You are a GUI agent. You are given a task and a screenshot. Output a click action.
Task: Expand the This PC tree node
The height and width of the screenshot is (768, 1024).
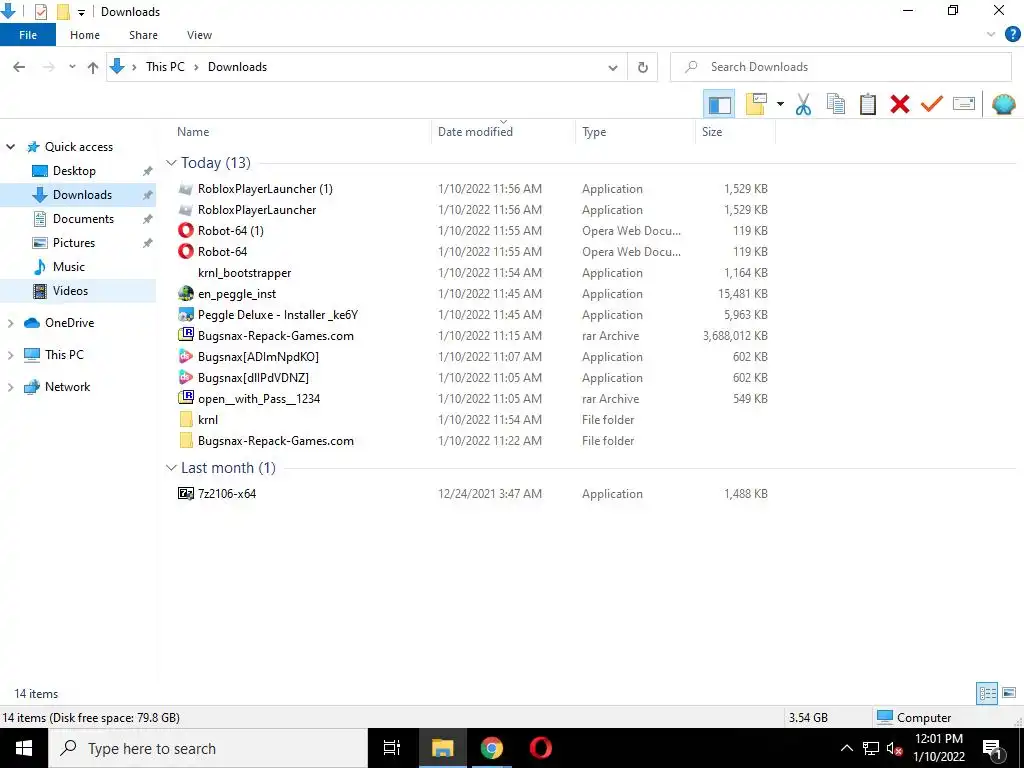(x=10, y=355)
